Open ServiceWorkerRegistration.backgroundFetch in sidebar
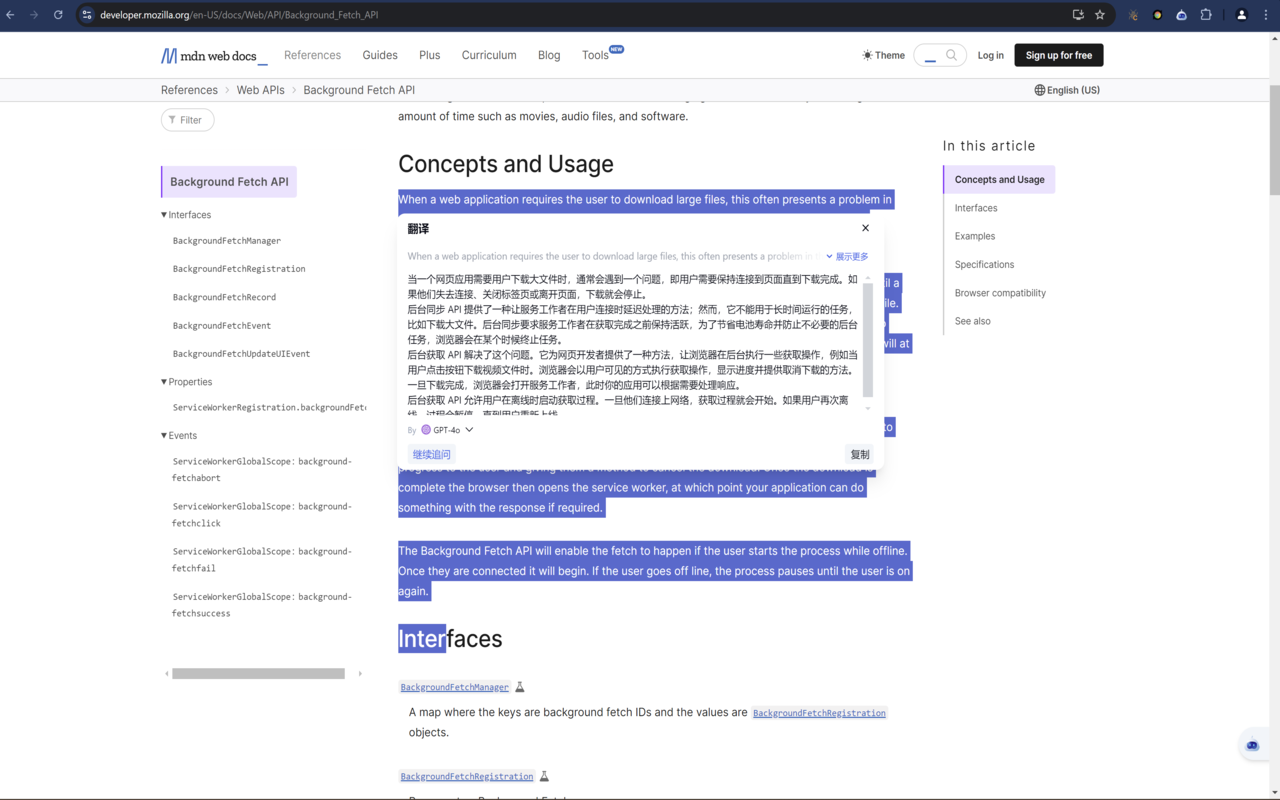The height and width of the screenshot is (800, 1280). (x=269, y=408)
